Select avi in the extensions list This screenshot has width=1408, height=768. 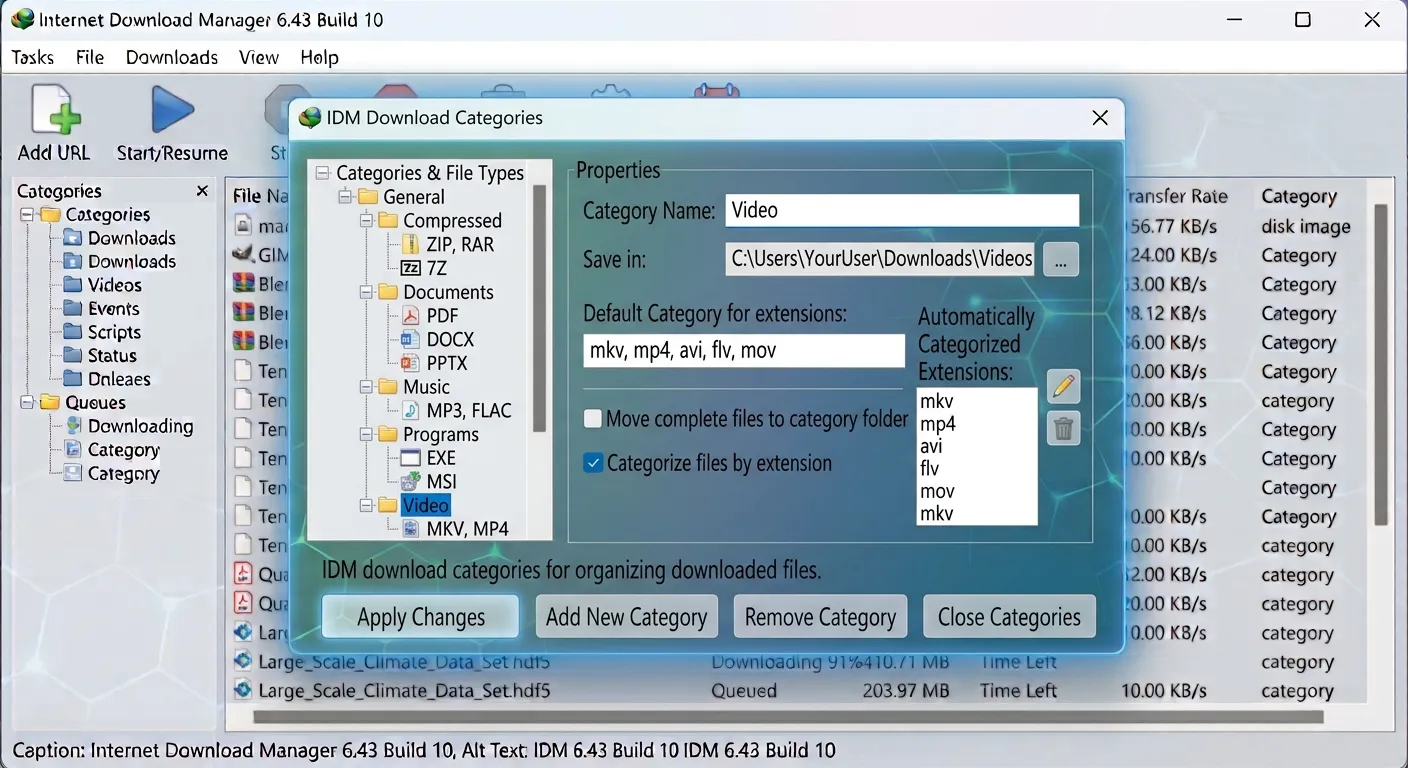[x=931, y=446]
